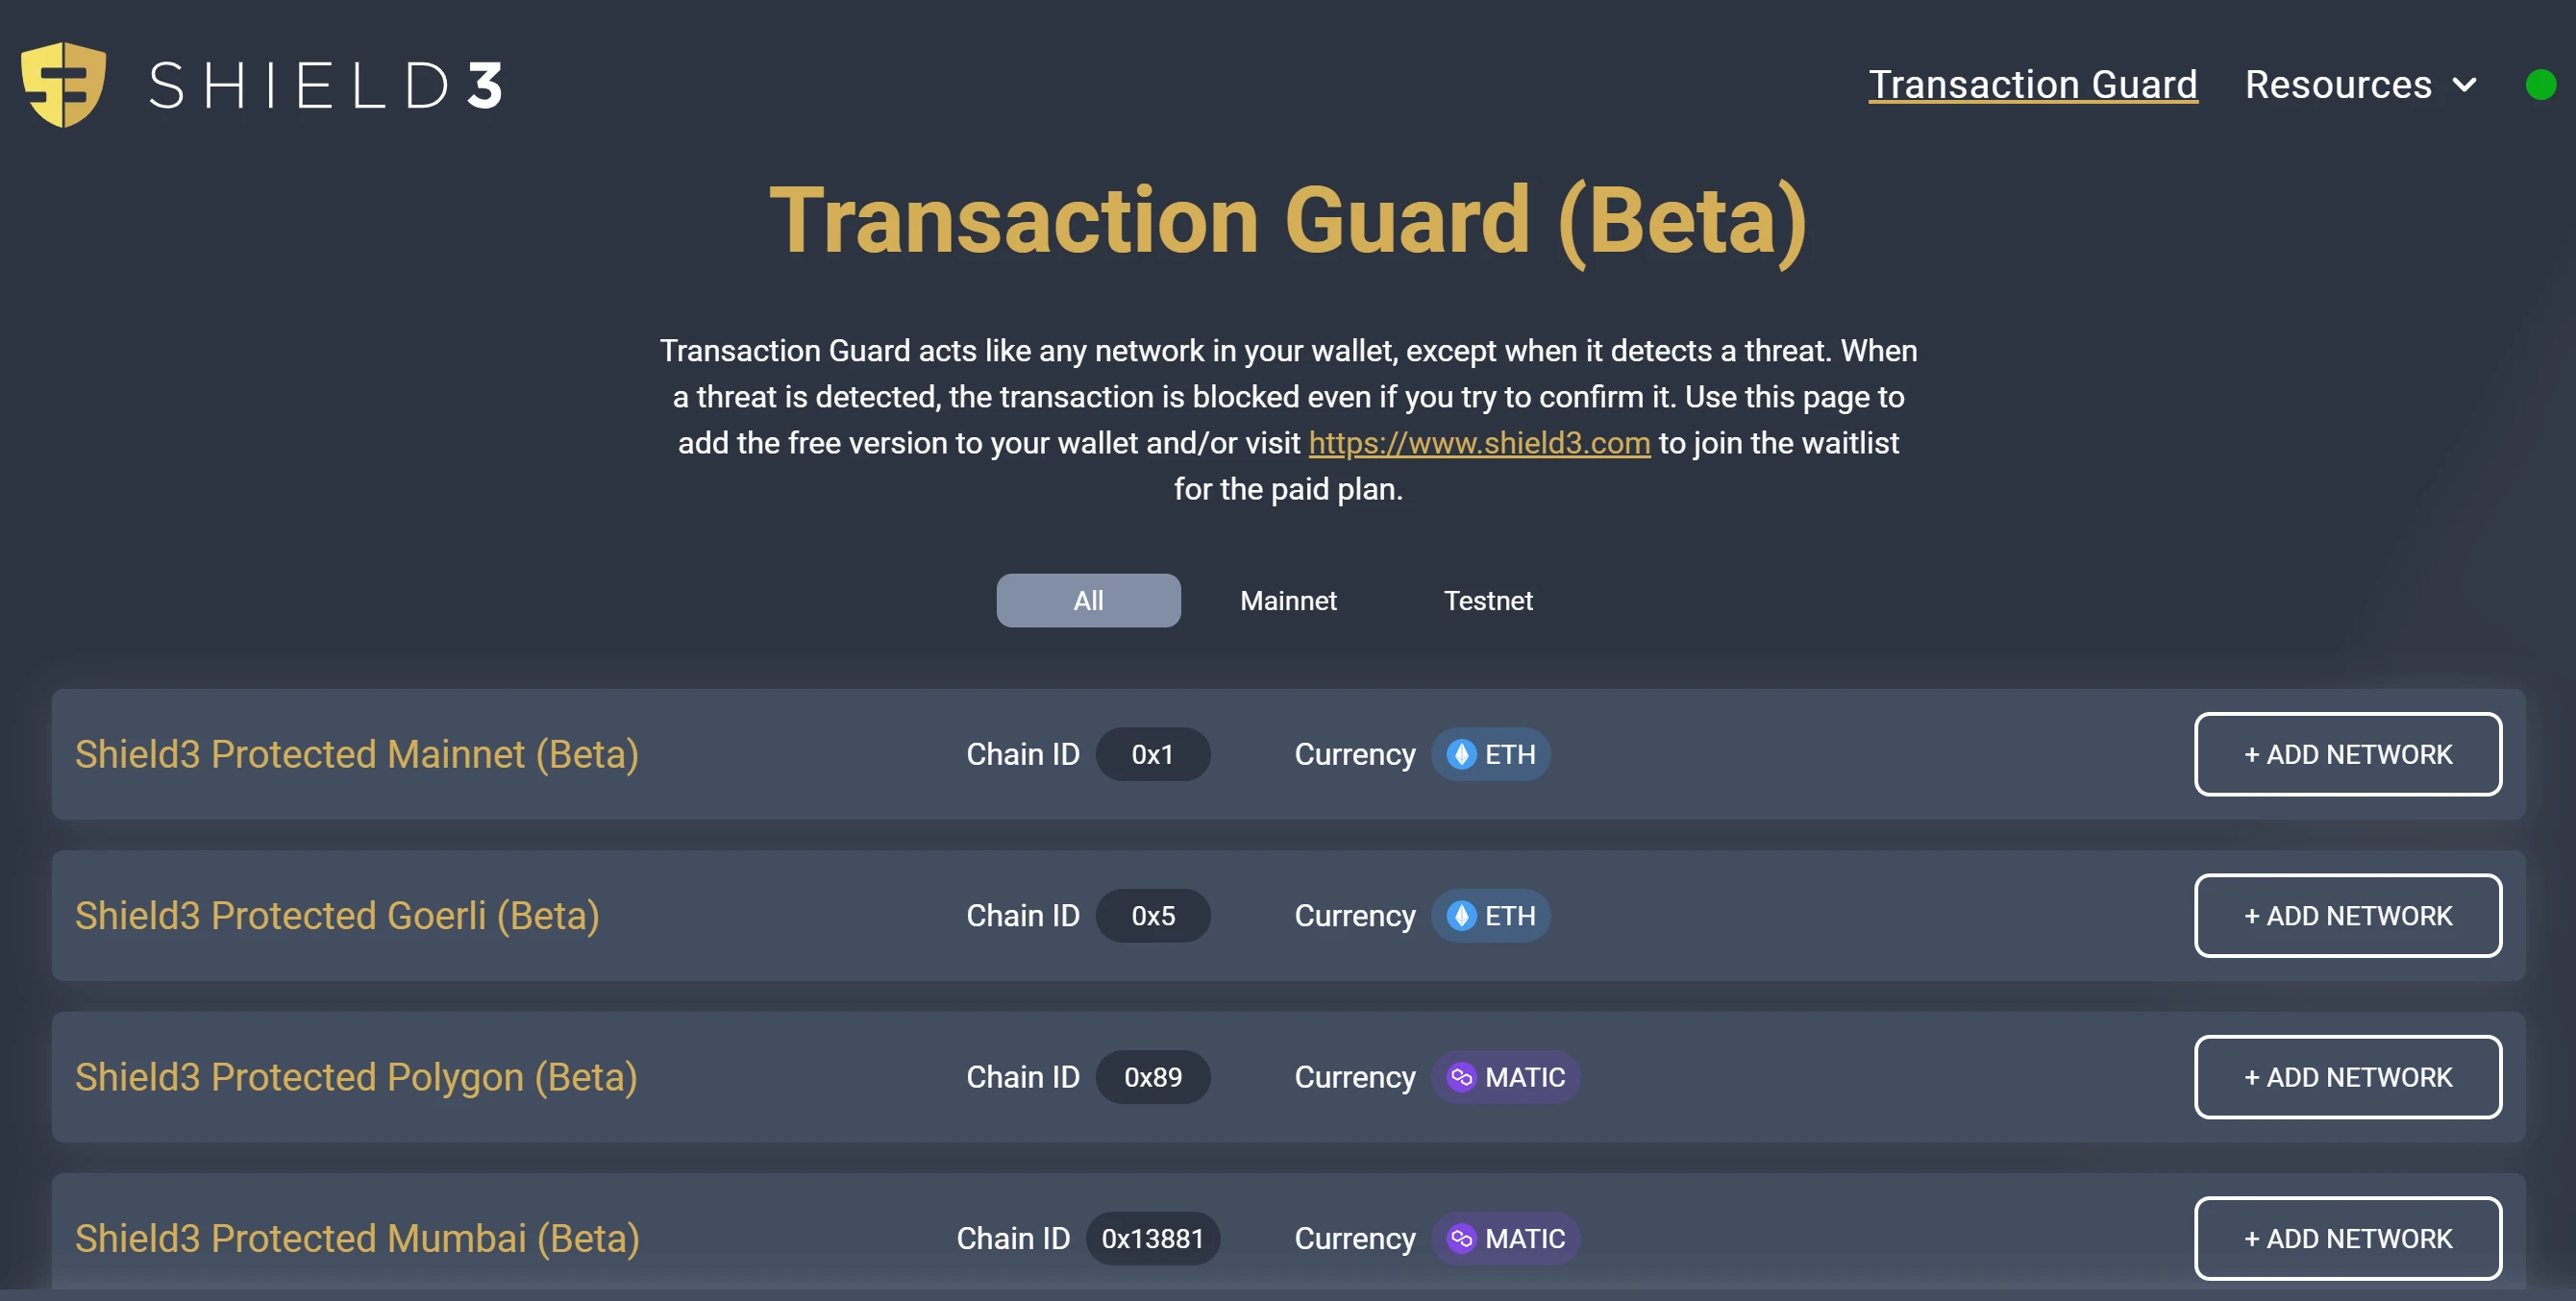Screen dimensions: 2576x1301
Task: Open the Transaction Guard nav link
Action: coord(2033,85)
